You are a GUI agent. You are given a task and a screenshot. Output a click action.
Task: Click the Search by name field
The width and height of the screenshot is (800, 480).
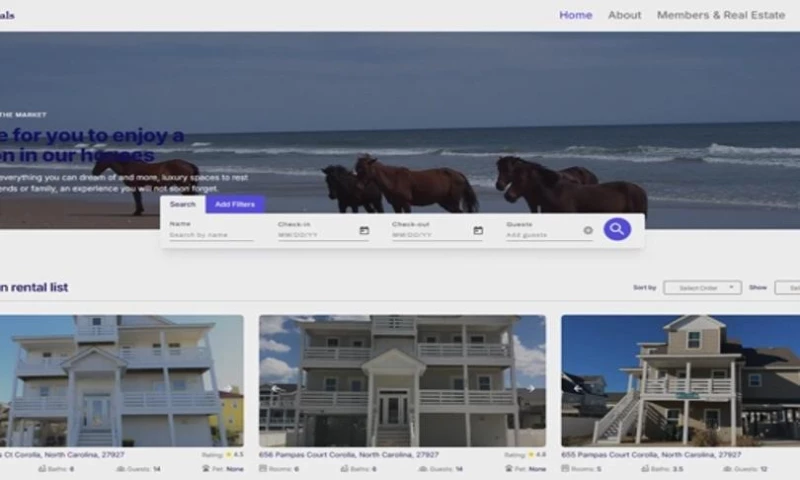(x=211, y=235)
